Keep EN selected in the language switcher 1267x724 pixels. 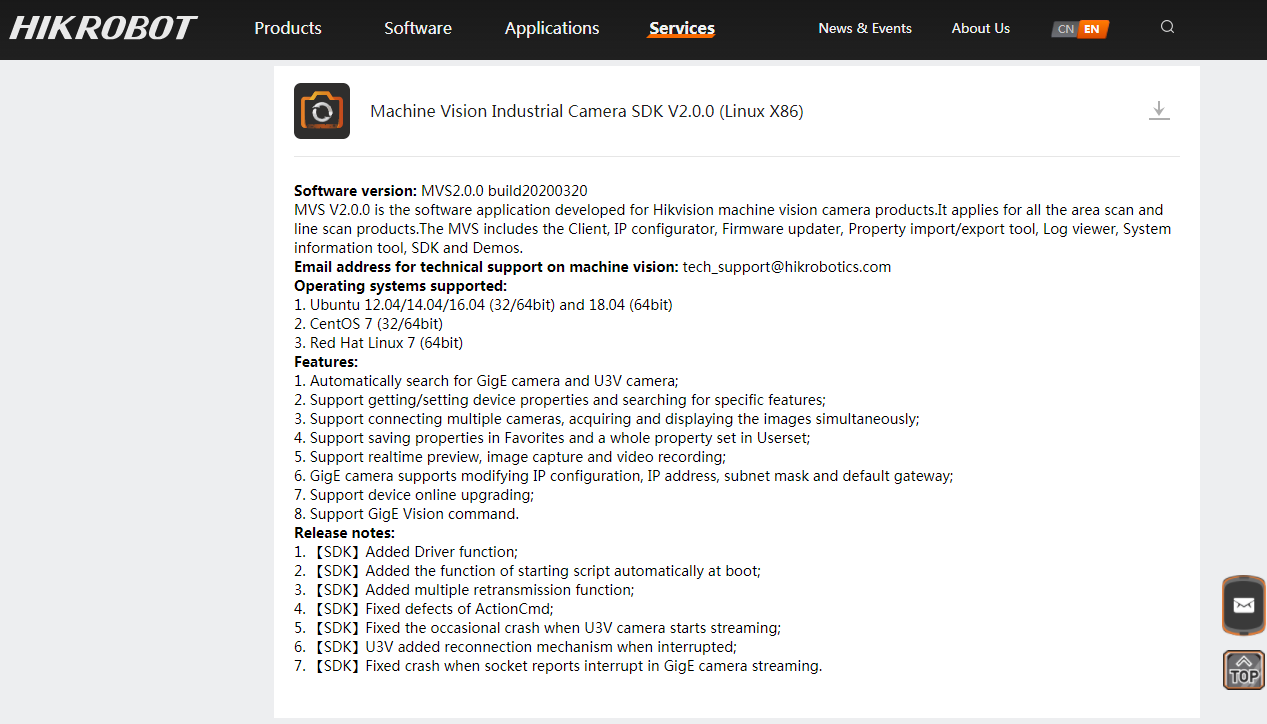[1092, 29]
